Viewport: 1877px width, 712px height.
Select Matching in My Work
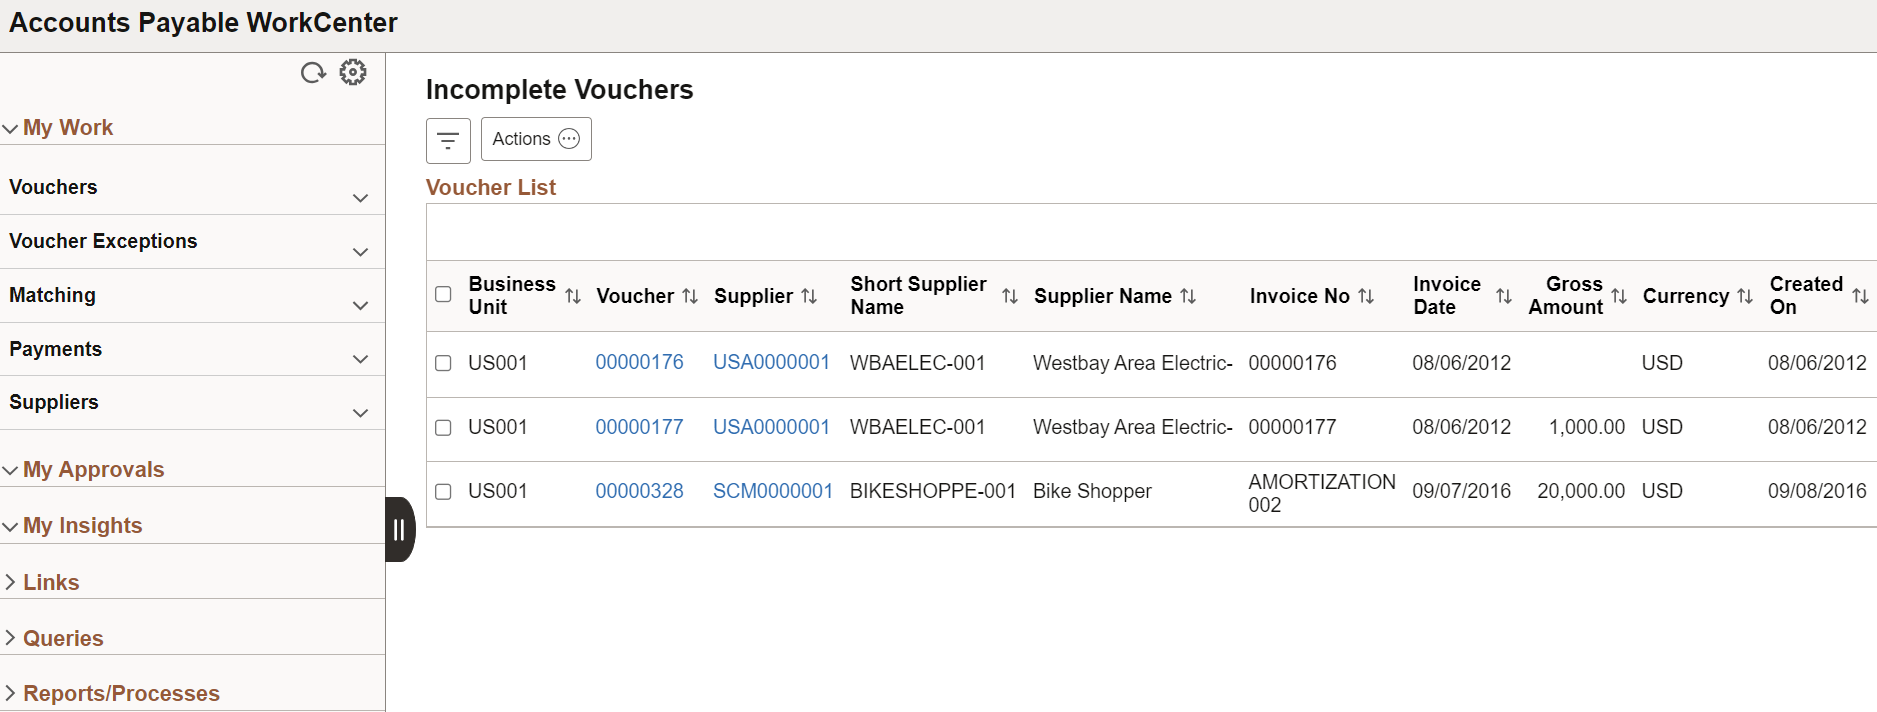[52, 295]
